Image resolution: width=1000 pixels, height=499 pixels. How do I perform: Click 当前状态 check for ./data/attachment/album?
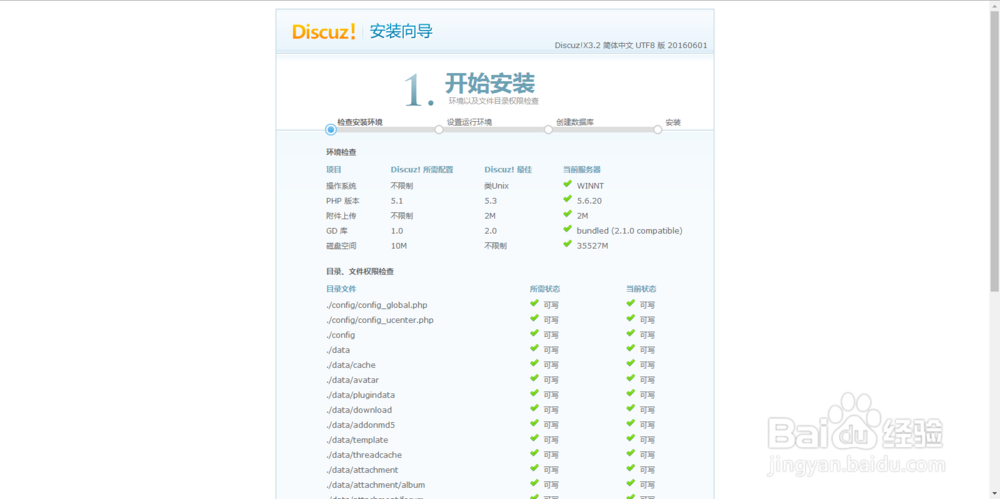(631, 483)
